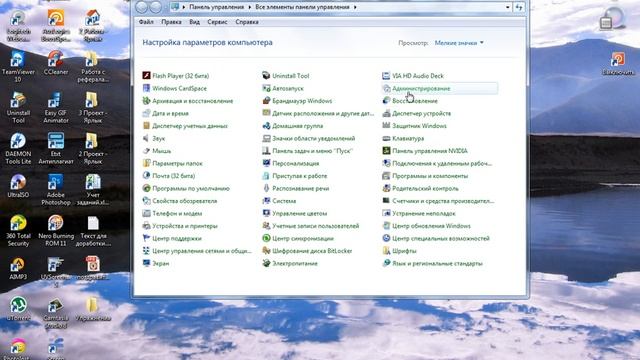Click the Система icon
This screenshot has width=640, height=360.
(266, 201)
